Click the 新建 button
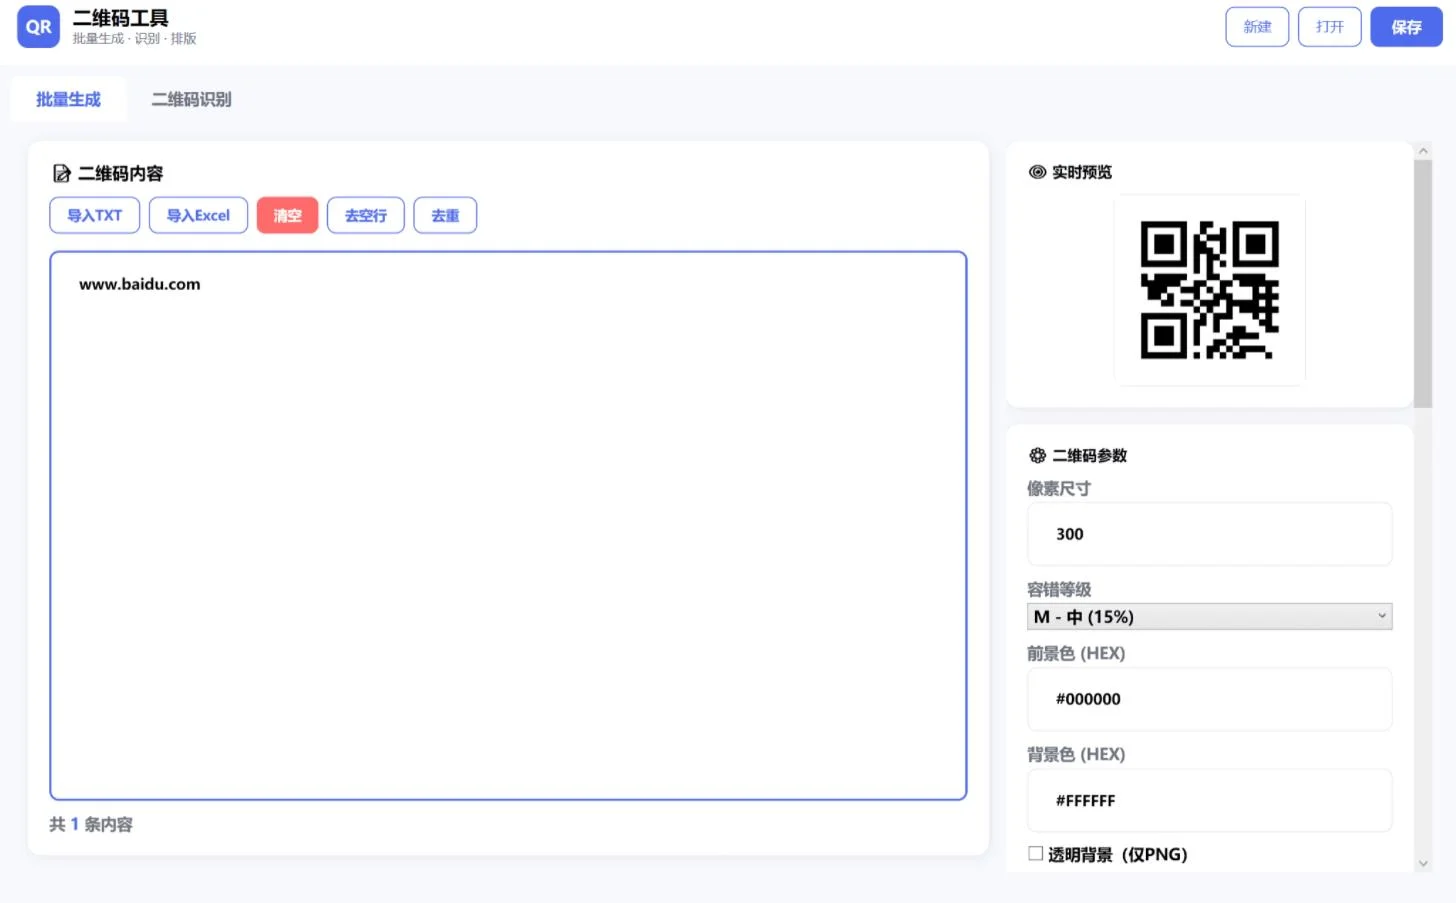The width and height of the screenshot is (1456, 903). pos(1257,27)
